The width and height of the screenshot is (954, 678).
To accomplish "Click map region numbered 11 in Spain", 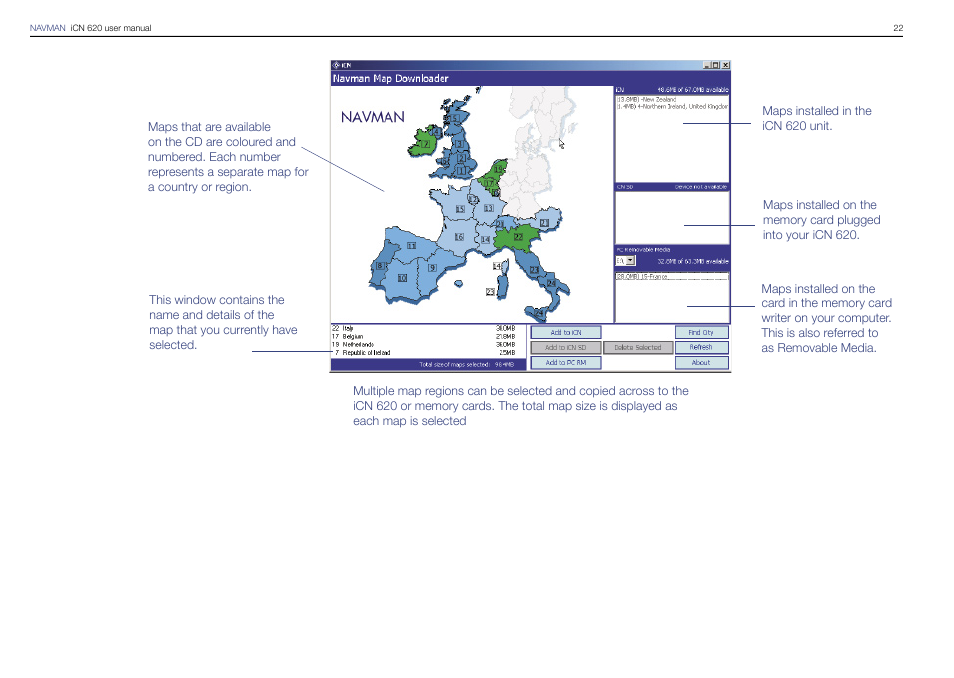I will click(411, 246).
